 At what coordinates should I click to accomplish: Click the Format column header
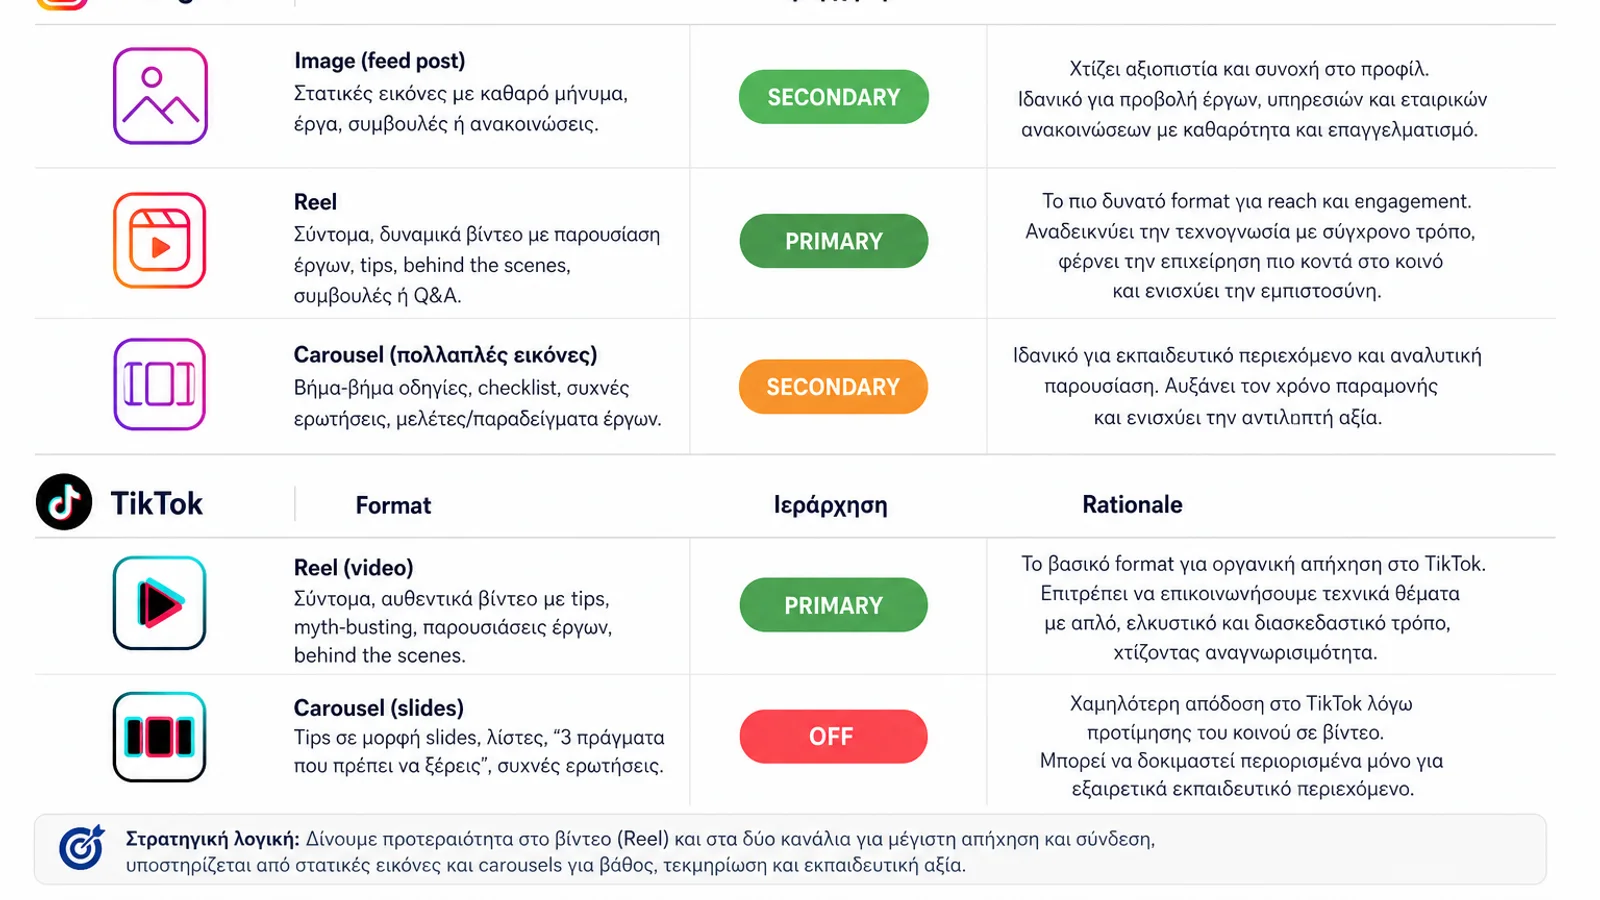[393, 506]
